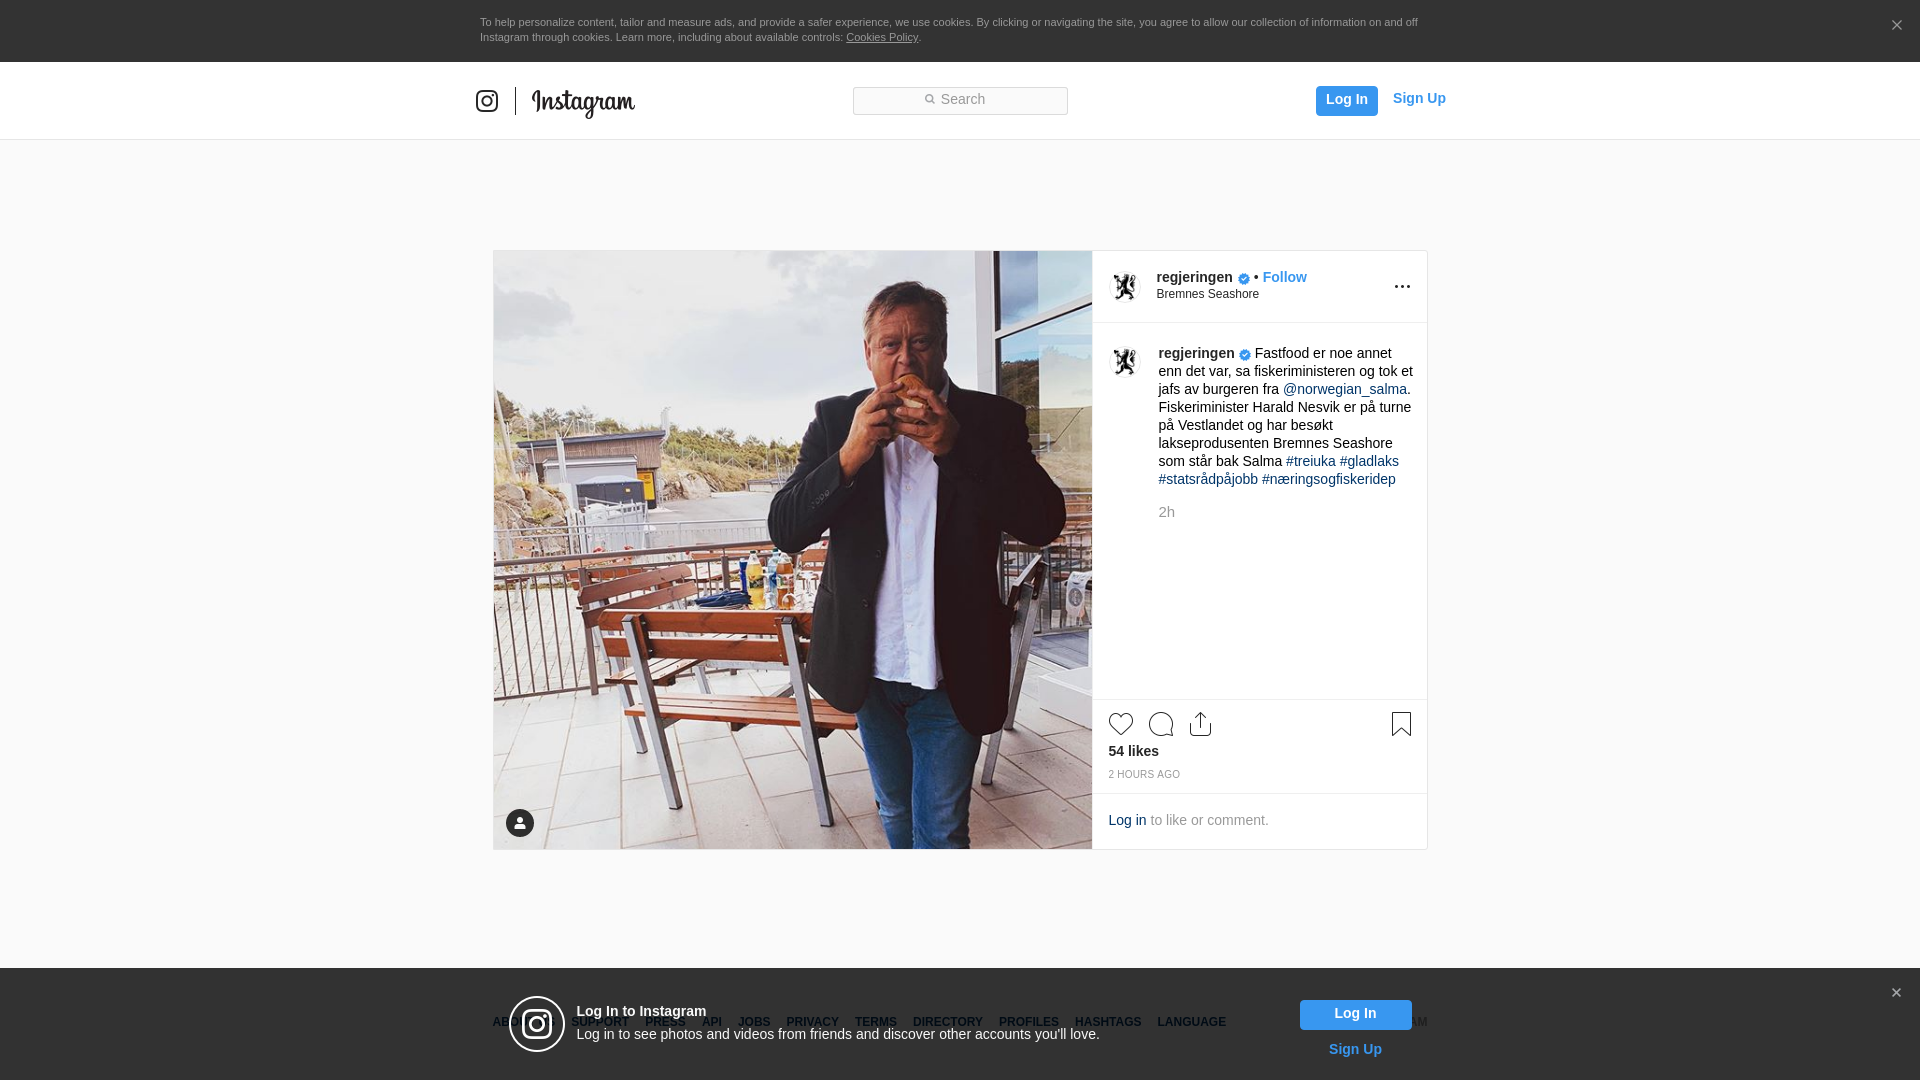Follow the regjeringen account
The image size is (1920, 1080).
[x=1284, y=277]
